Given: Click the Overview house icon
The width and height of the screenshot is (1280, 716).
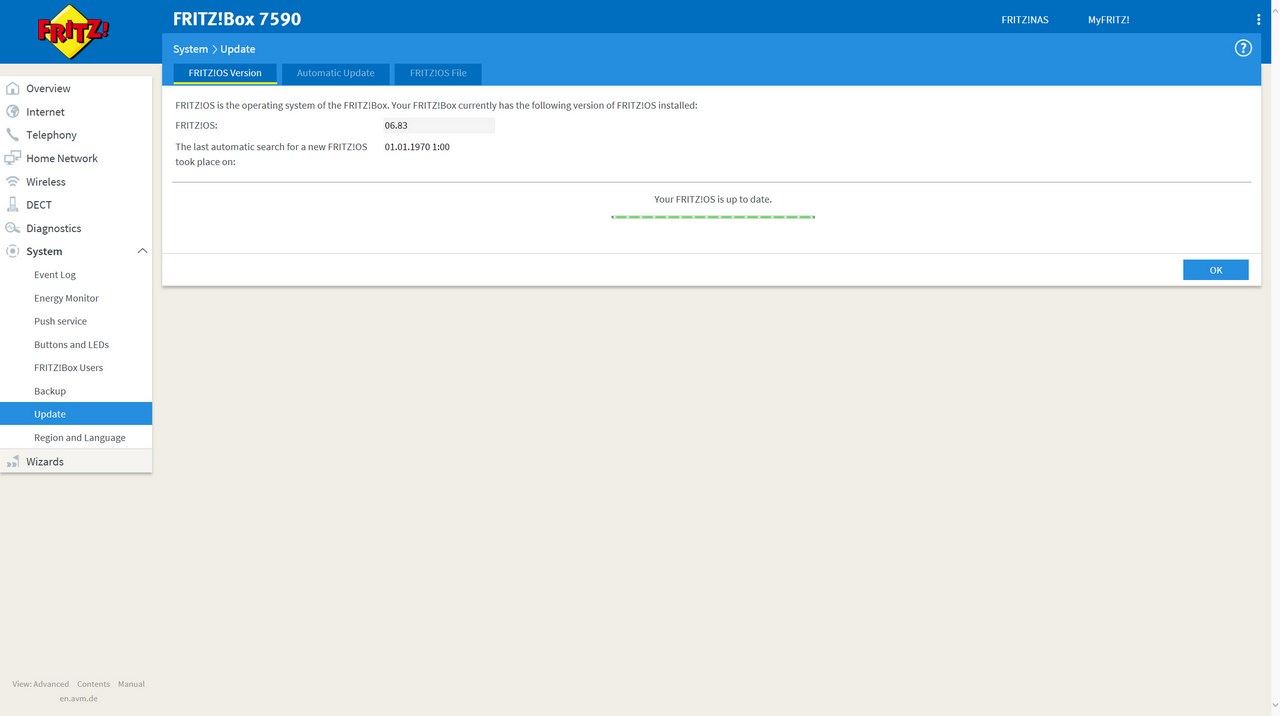Looking at the screenshot, I should (x=13, y=88).
